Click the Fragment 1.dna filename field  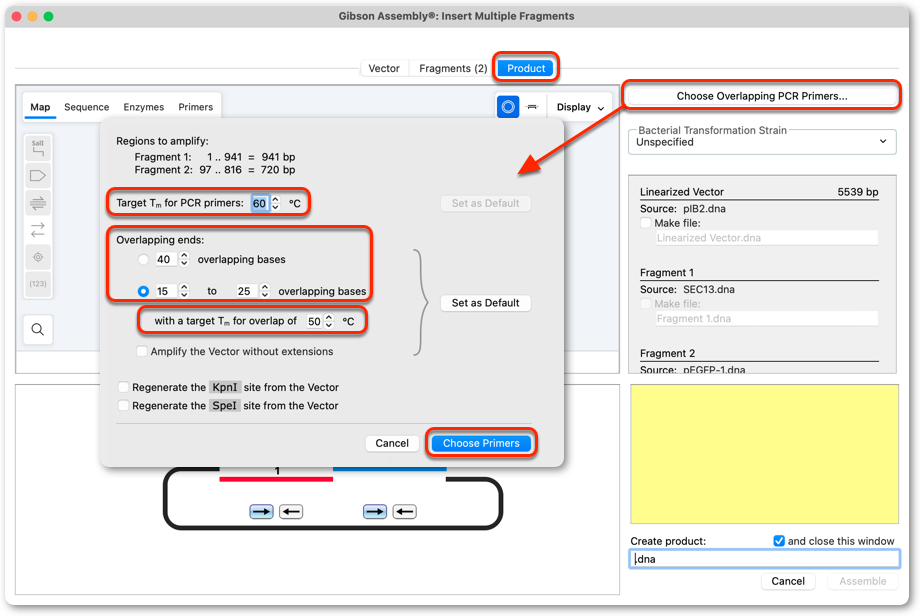766,319
